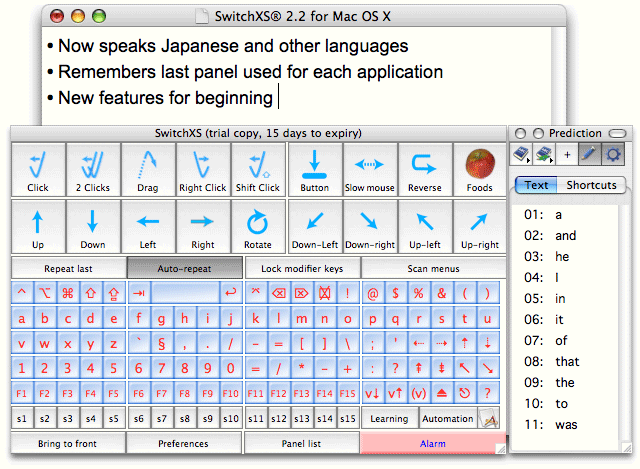The image size is (640, 469).
Task: Move pointer Up
Action: tap(38, 227)
